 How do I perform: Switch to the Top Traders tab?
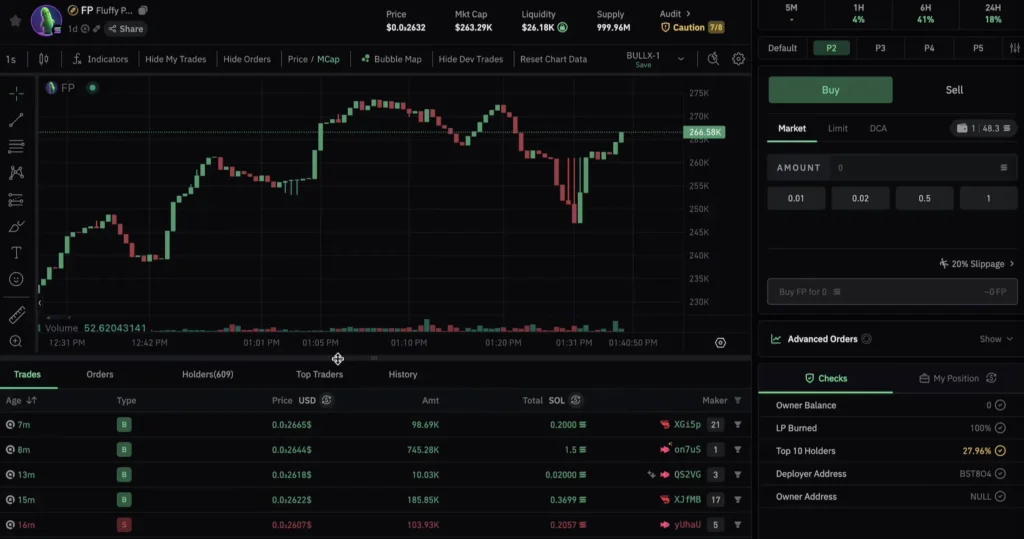(319, 374)
